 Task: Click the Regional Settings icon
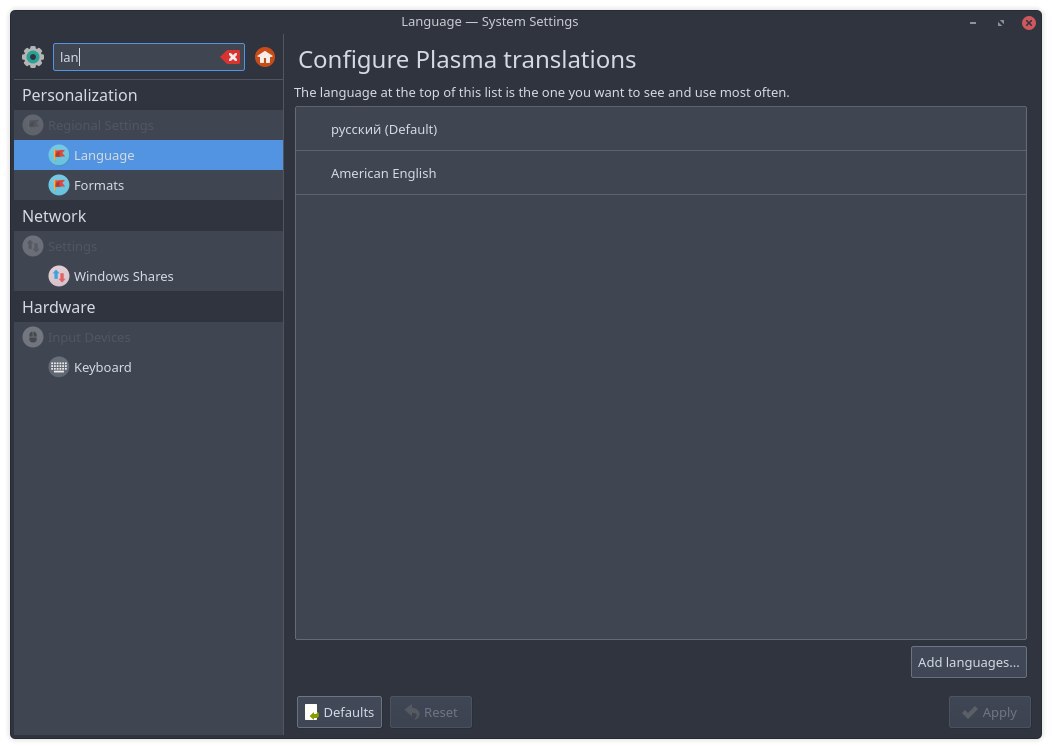click(x=32, y=125)
